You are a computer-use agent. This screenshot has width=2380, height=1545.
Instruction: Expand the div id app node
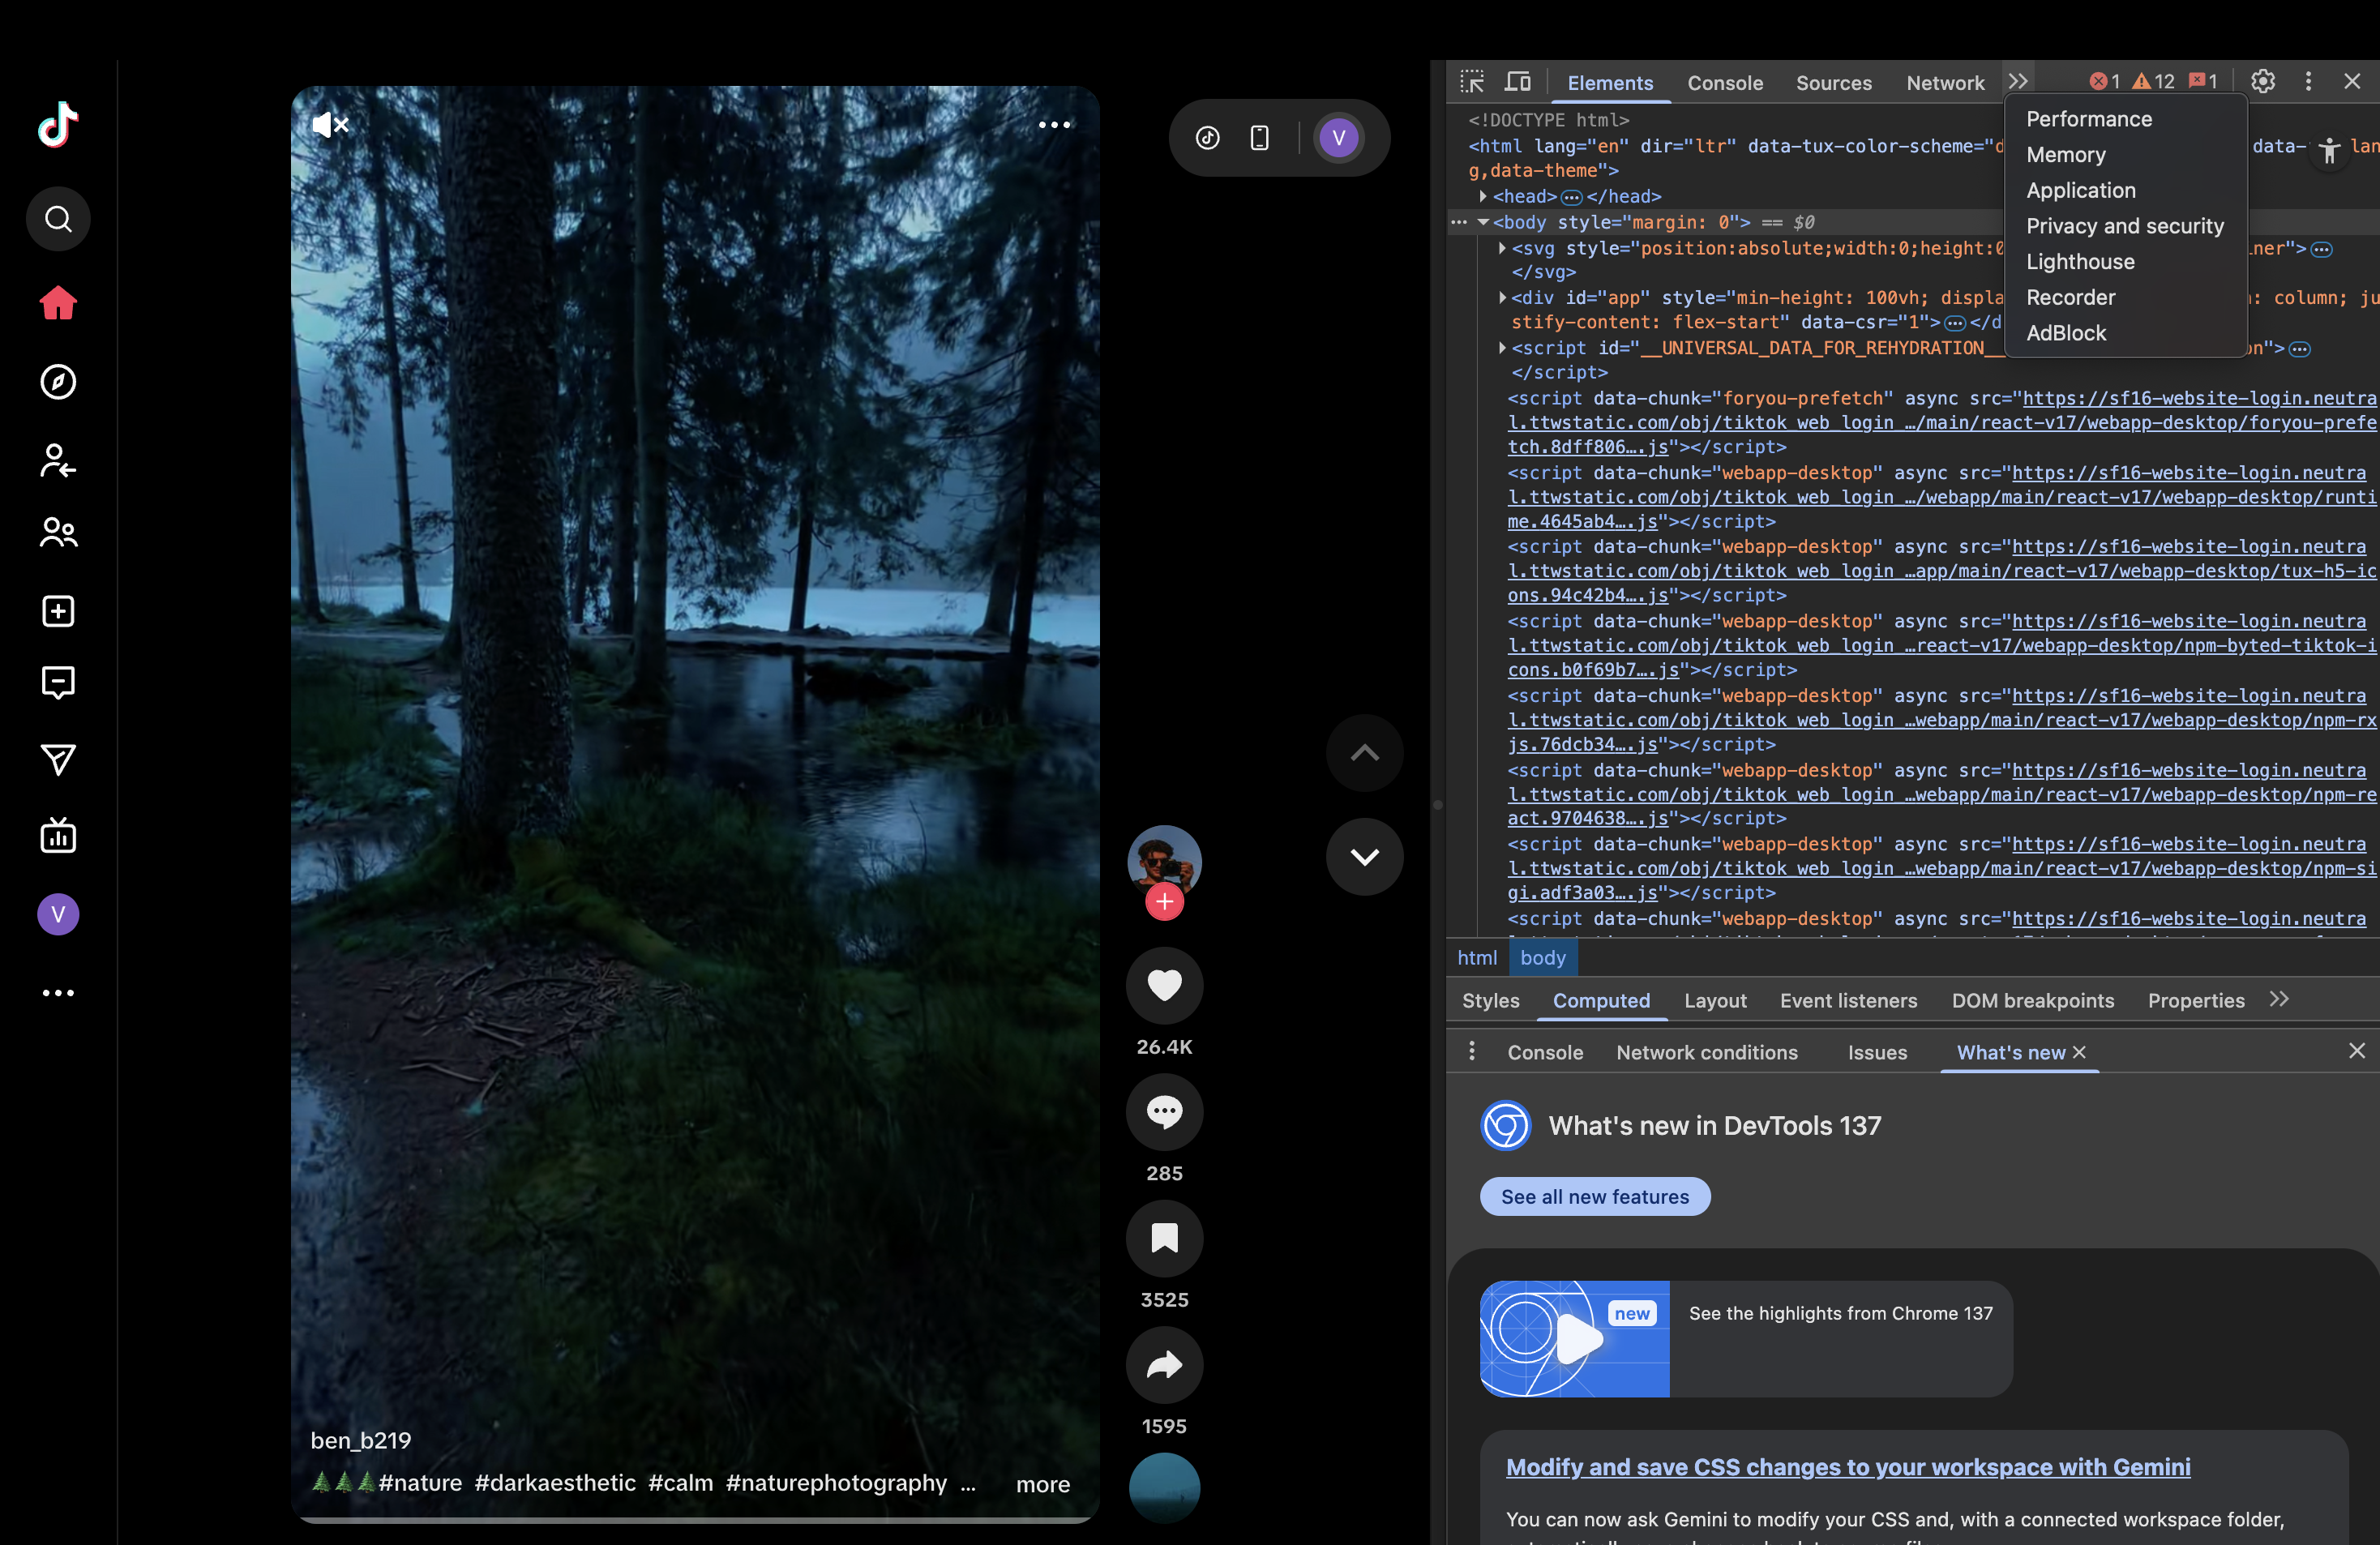[x=1502, y=298]
